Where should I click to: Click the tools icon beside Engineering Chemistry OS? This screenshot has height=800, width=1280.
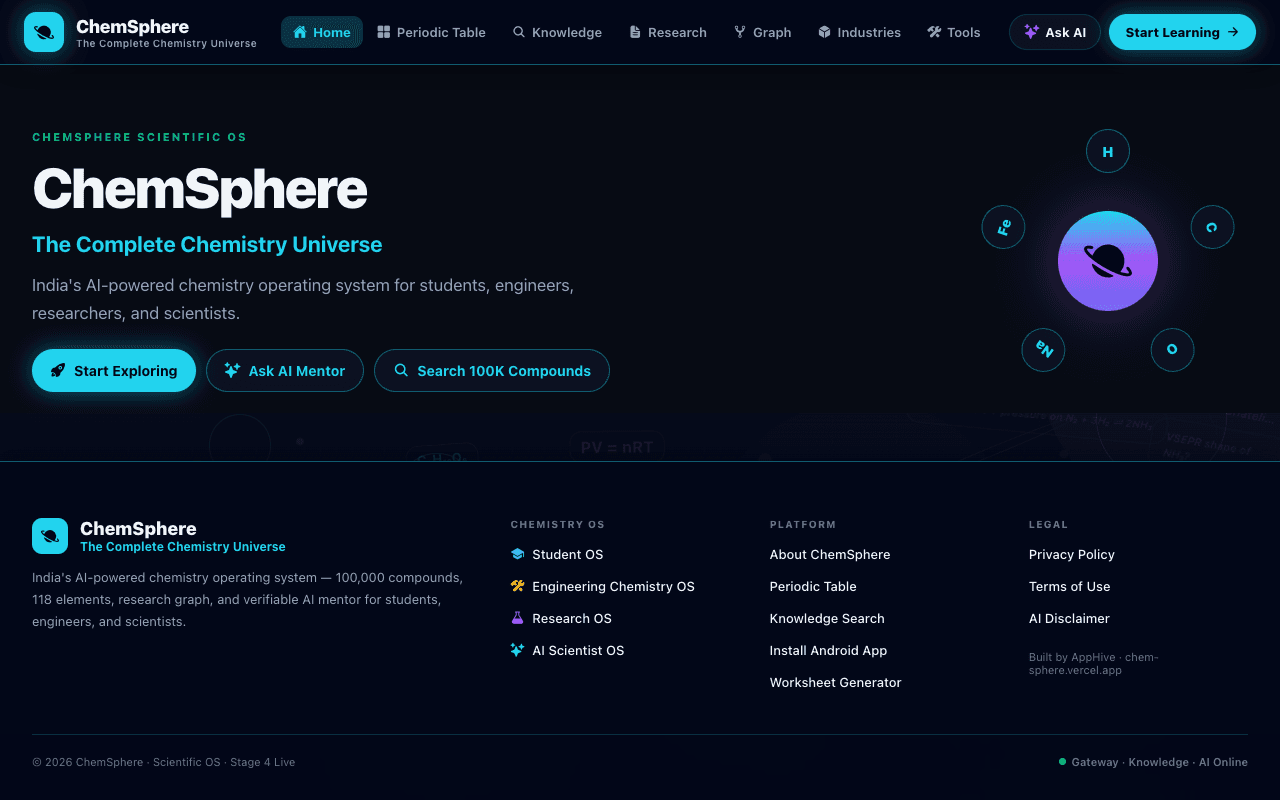coord(517,586)
